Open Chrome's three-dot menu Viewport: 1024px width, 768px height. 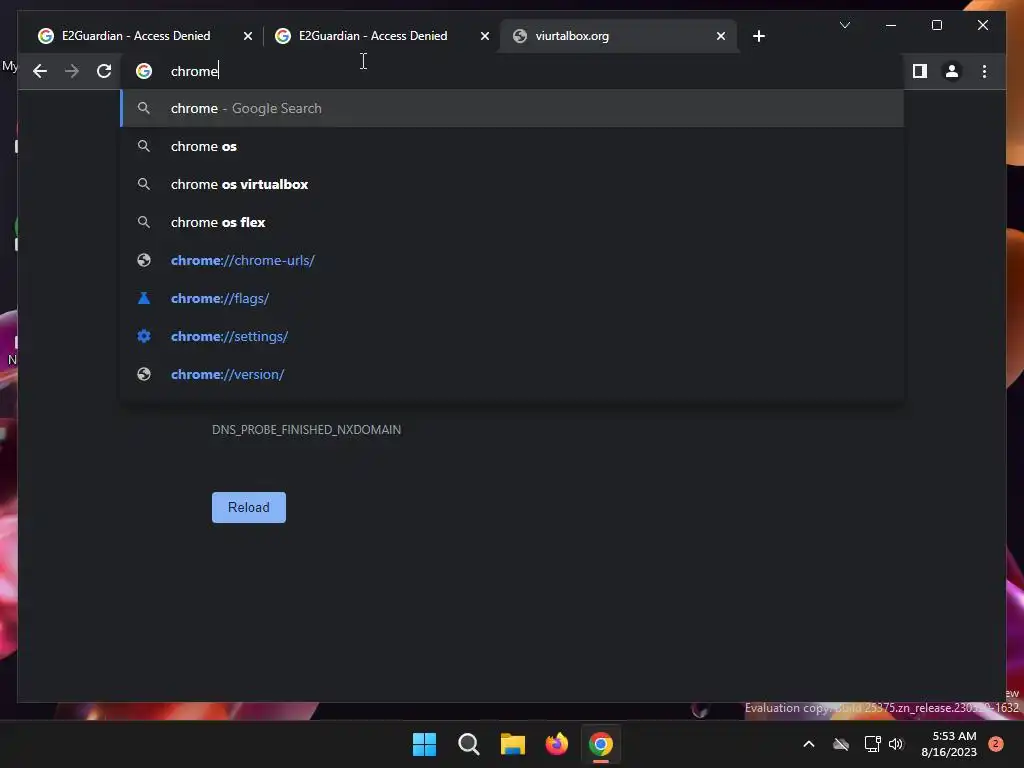(984, 71)
